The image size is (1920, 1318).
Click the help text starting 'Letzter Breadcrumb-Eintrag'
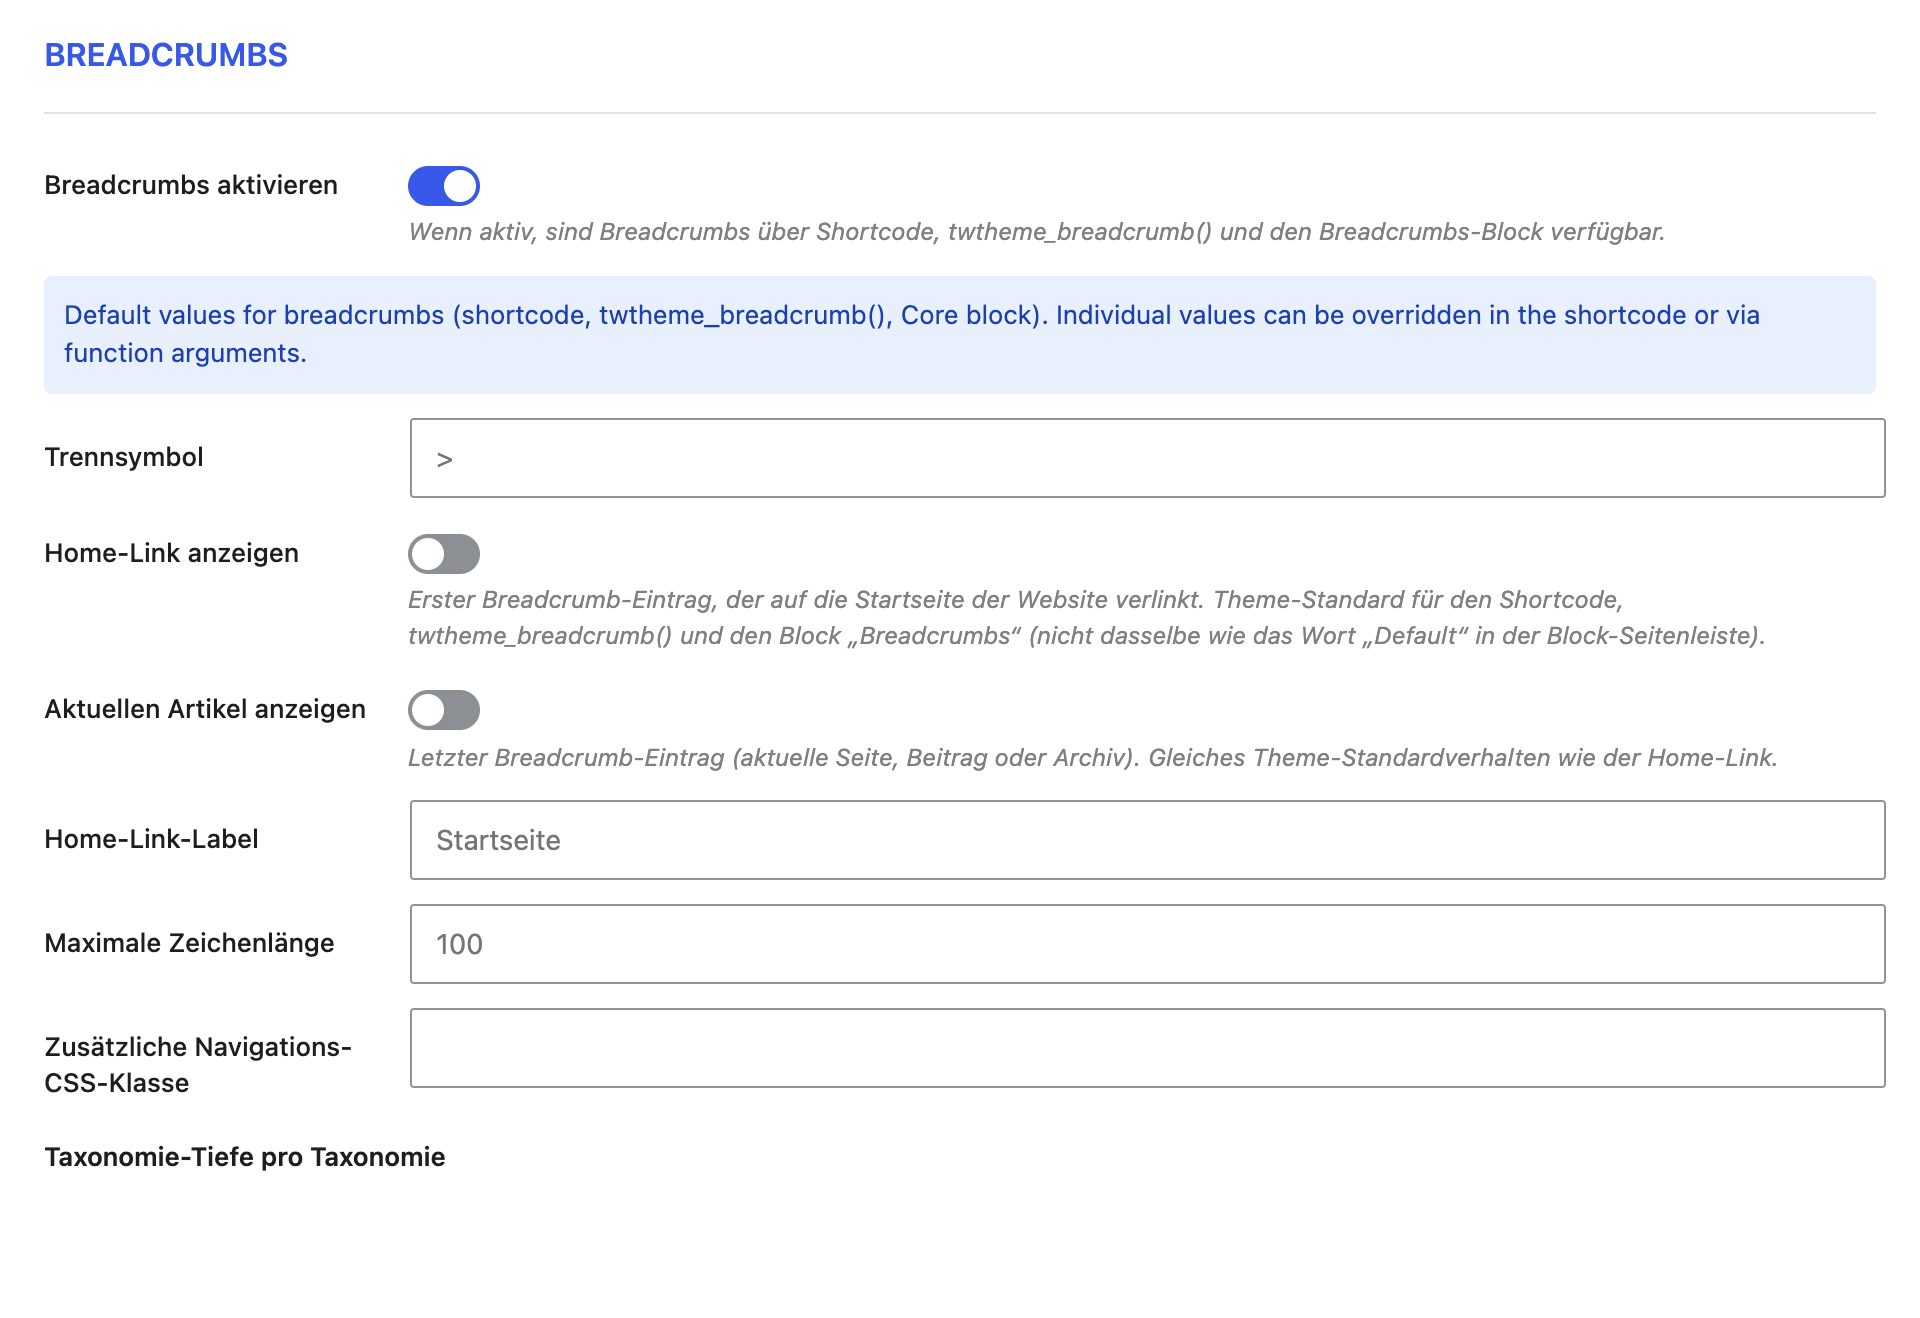coord(1093,758)
